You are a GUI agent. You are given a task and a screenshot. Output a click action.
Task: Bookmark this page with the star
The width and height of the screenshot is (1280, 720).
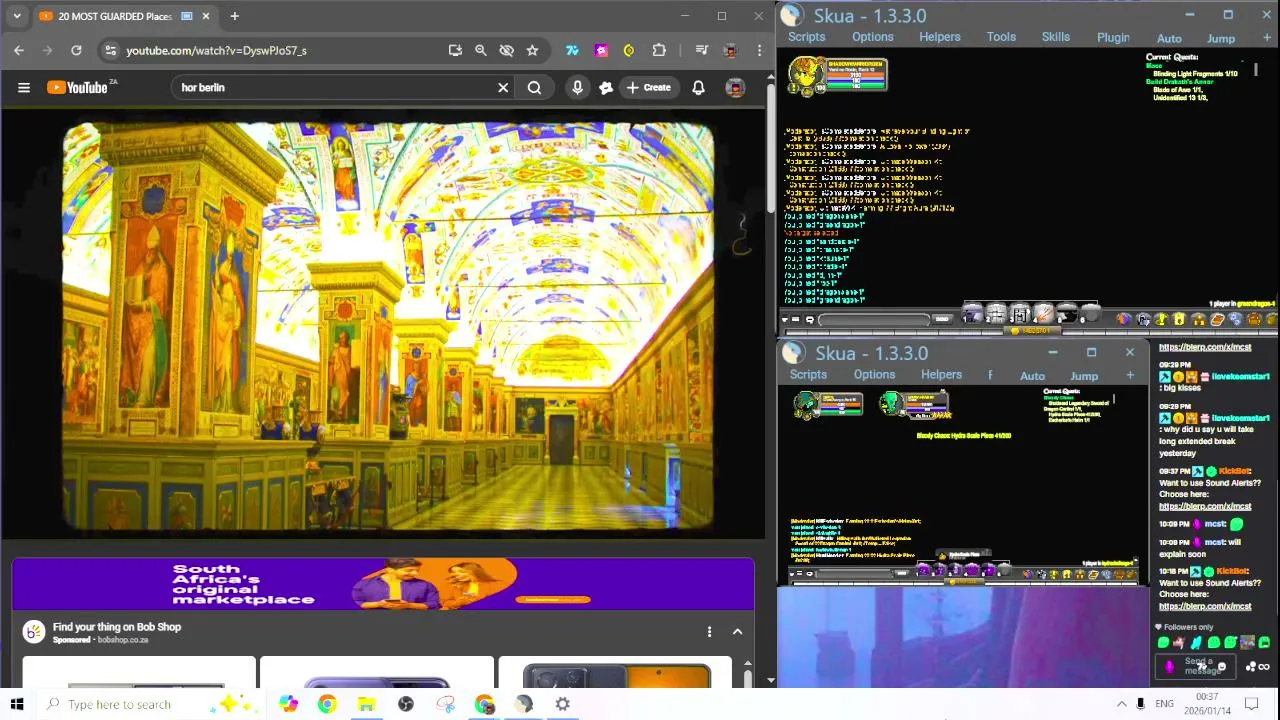coord(532,50)
